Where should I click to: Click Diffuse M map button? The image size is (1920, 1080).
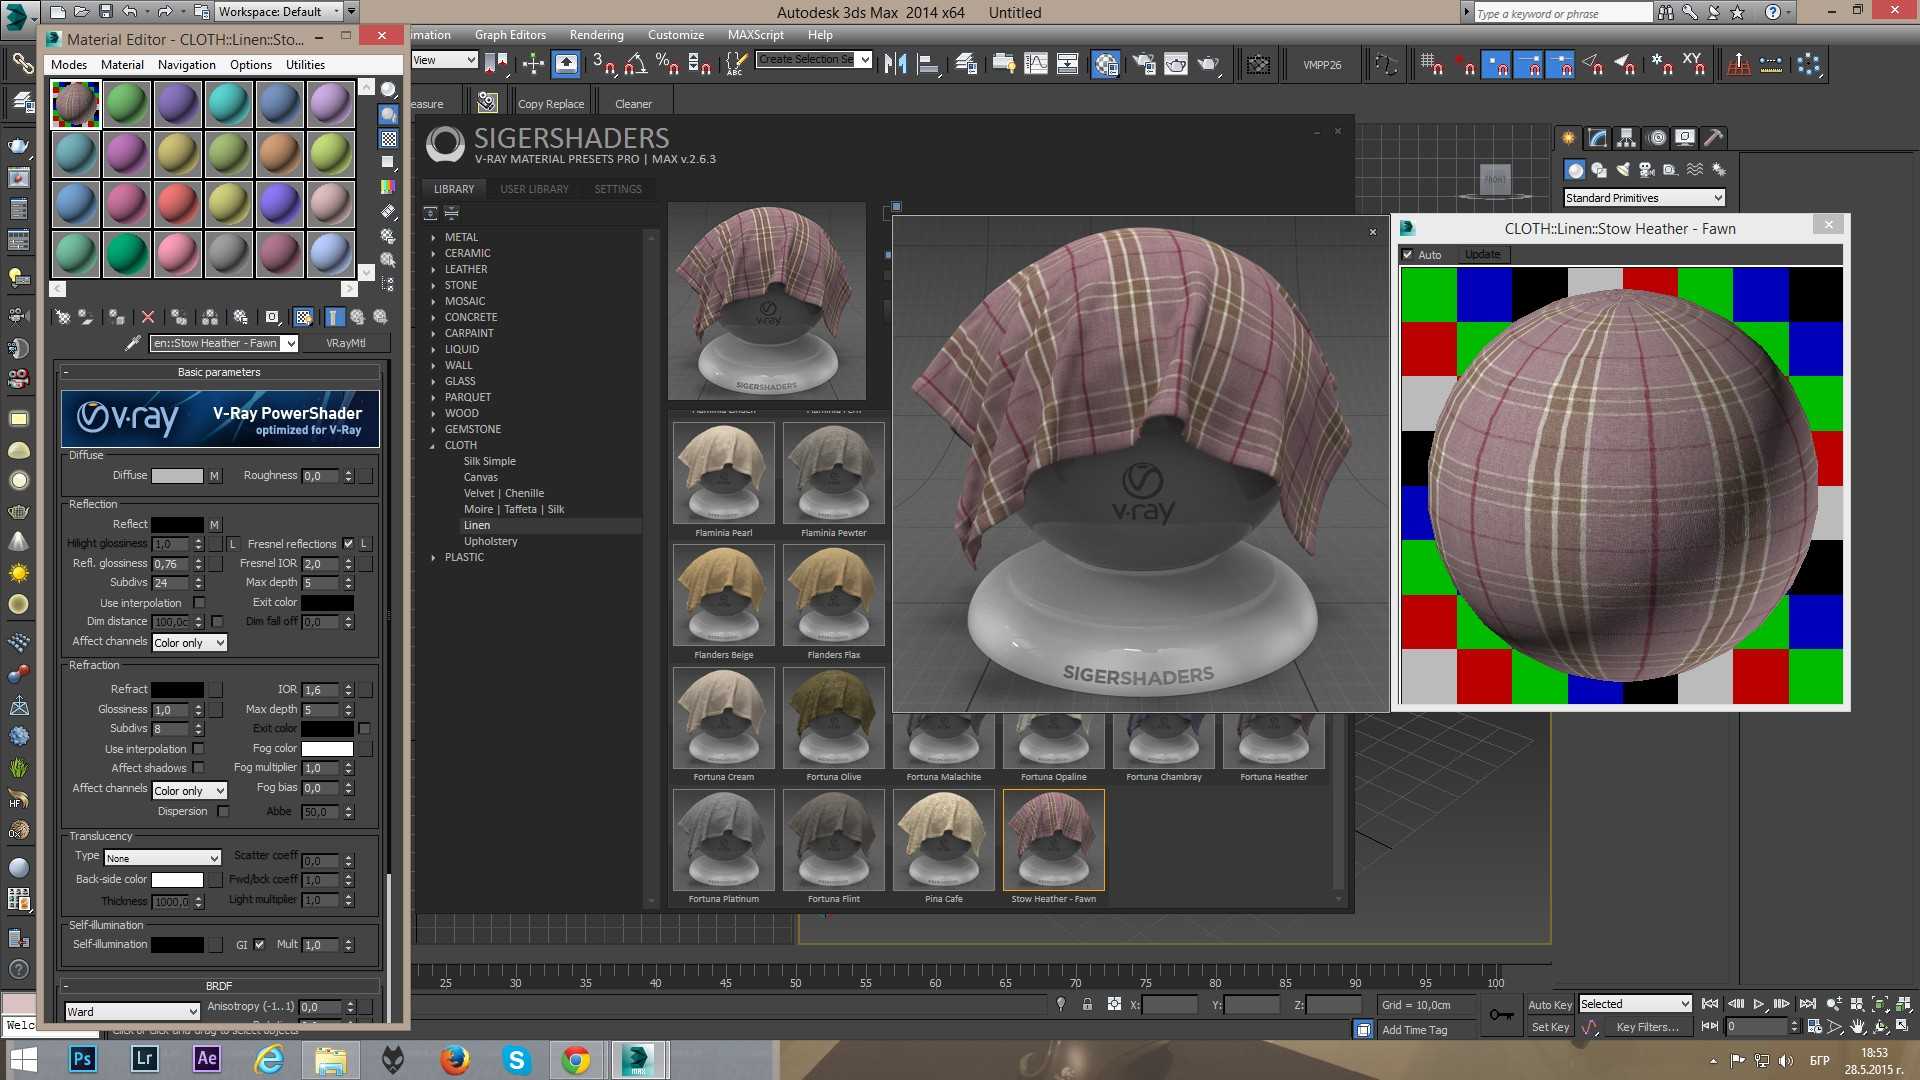pos(214,476)
